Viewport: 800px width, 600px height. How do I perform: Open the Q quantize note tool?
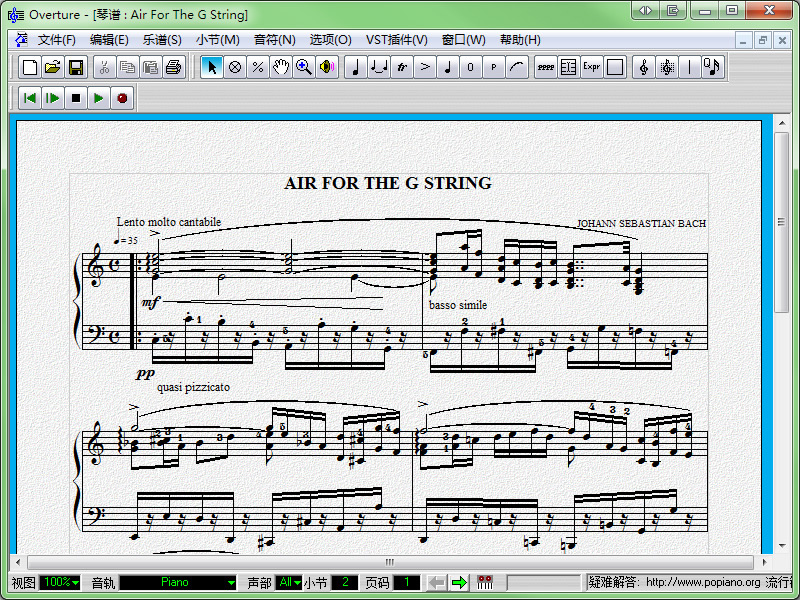click(713, 67)
